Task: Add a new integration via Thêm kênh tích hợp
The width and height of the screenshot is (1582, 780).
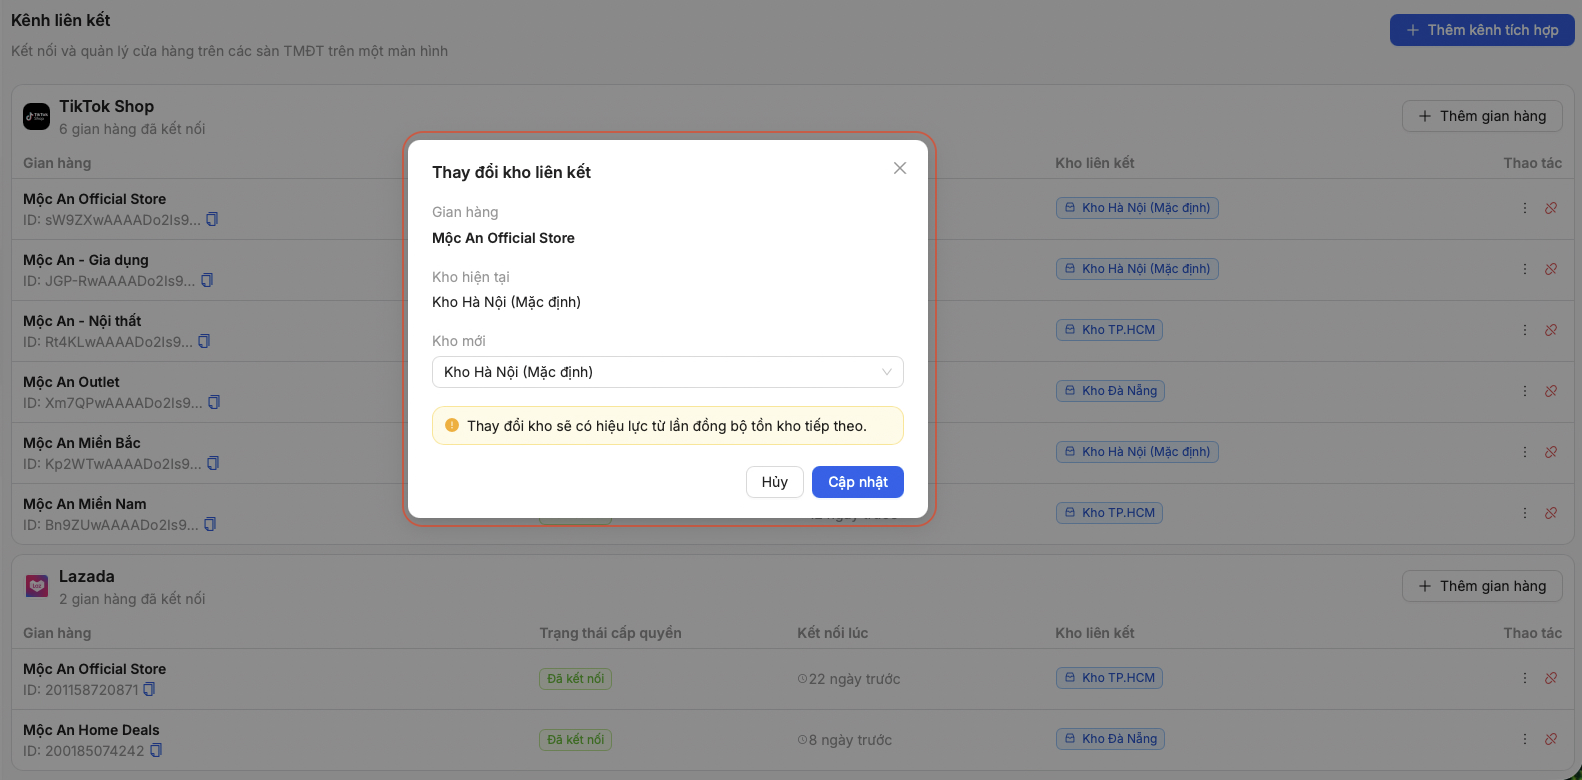Action: 1482,30
